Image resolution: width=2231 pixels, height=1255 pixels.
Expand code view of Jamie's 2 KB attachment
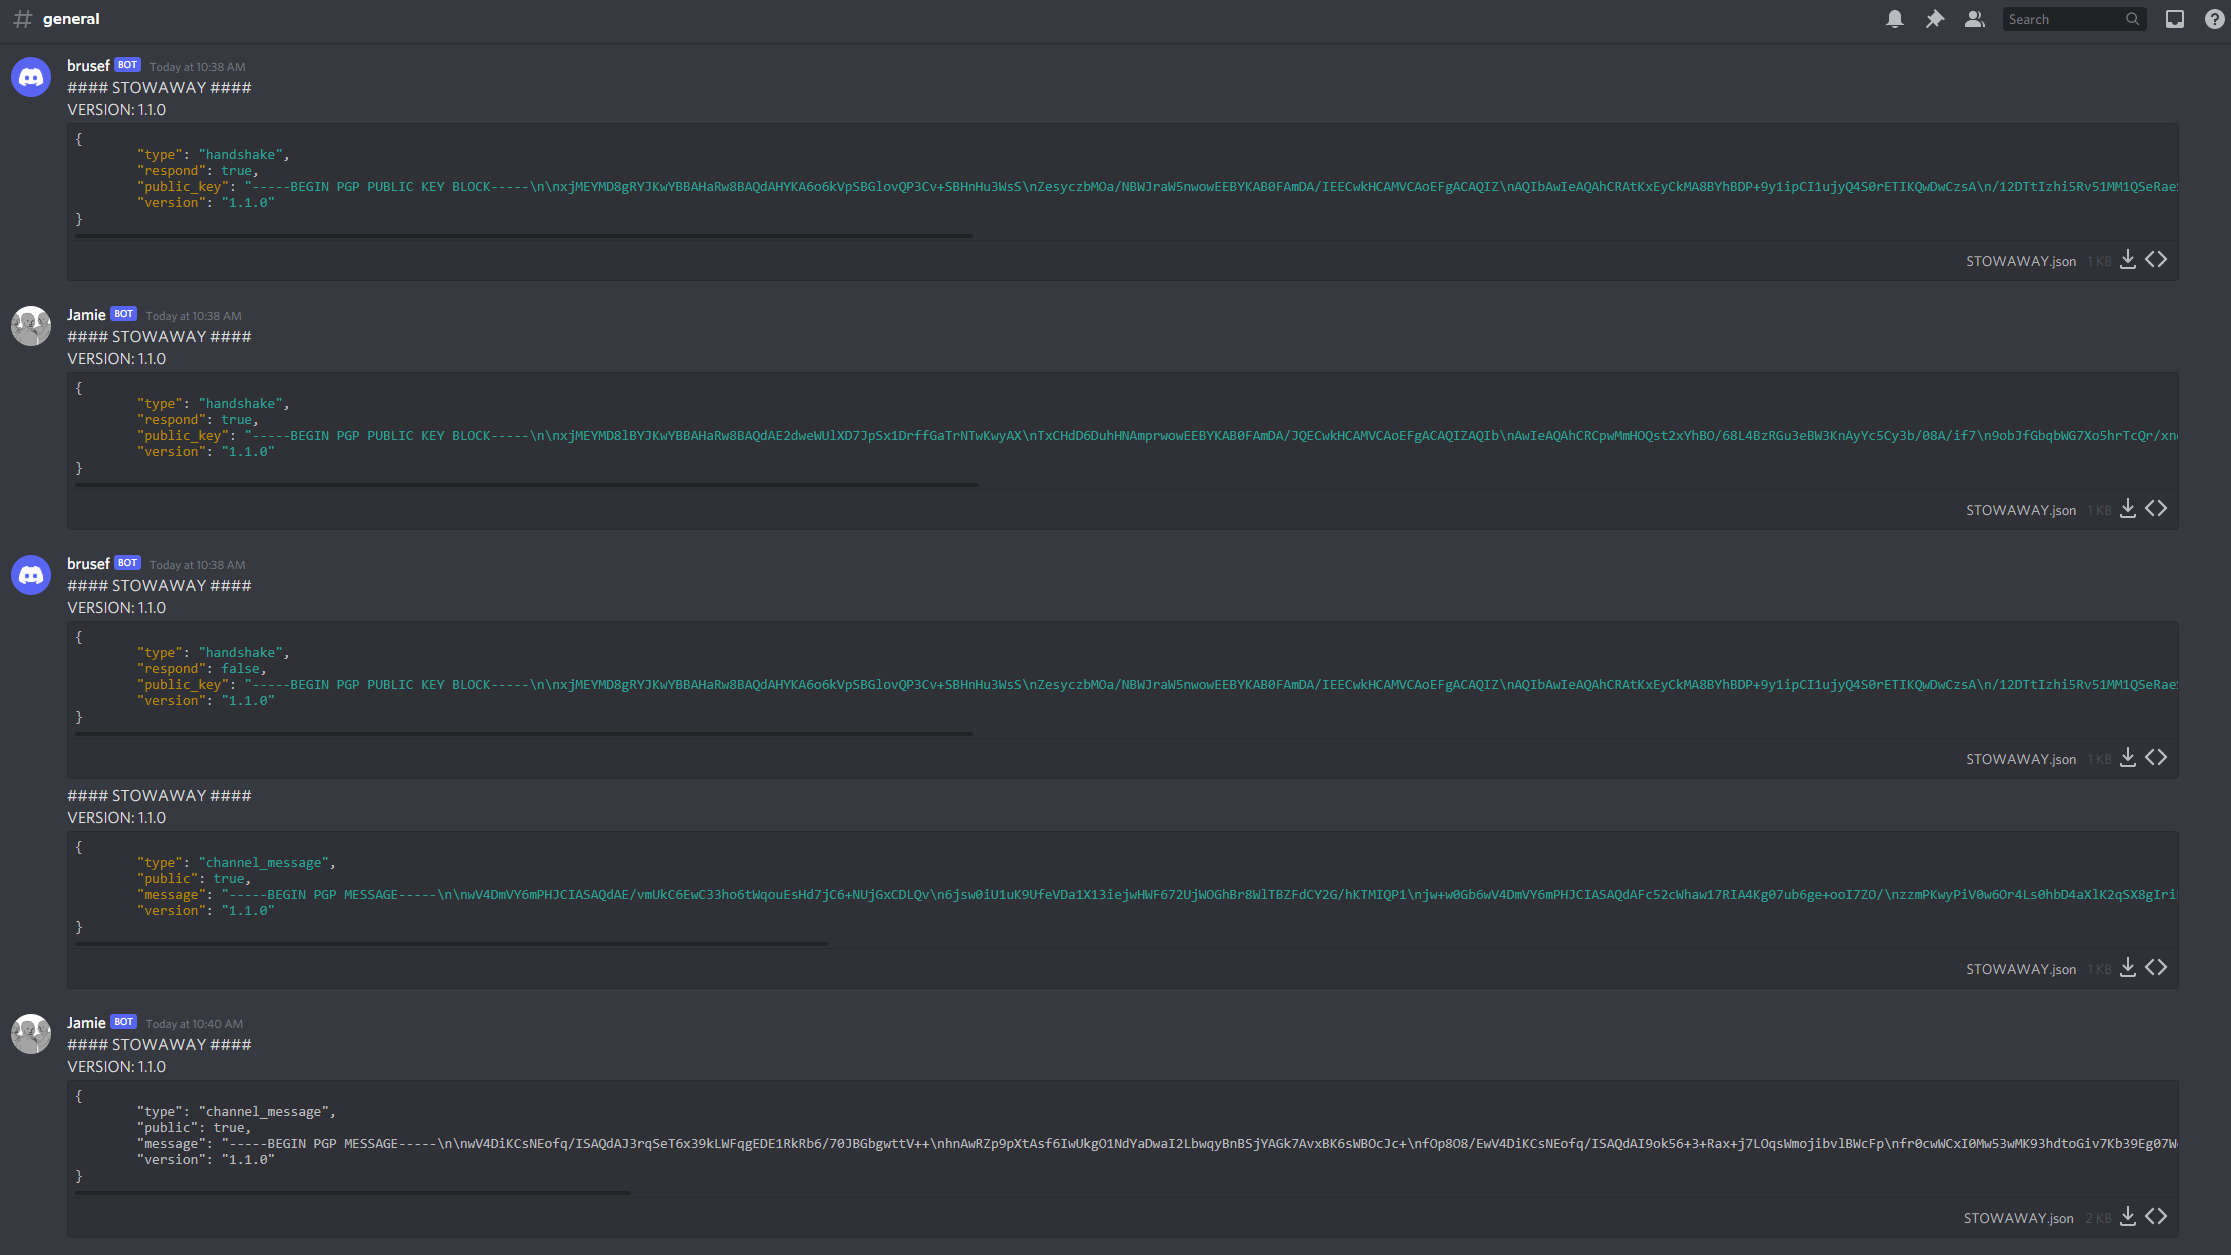click(2156, 1217)
